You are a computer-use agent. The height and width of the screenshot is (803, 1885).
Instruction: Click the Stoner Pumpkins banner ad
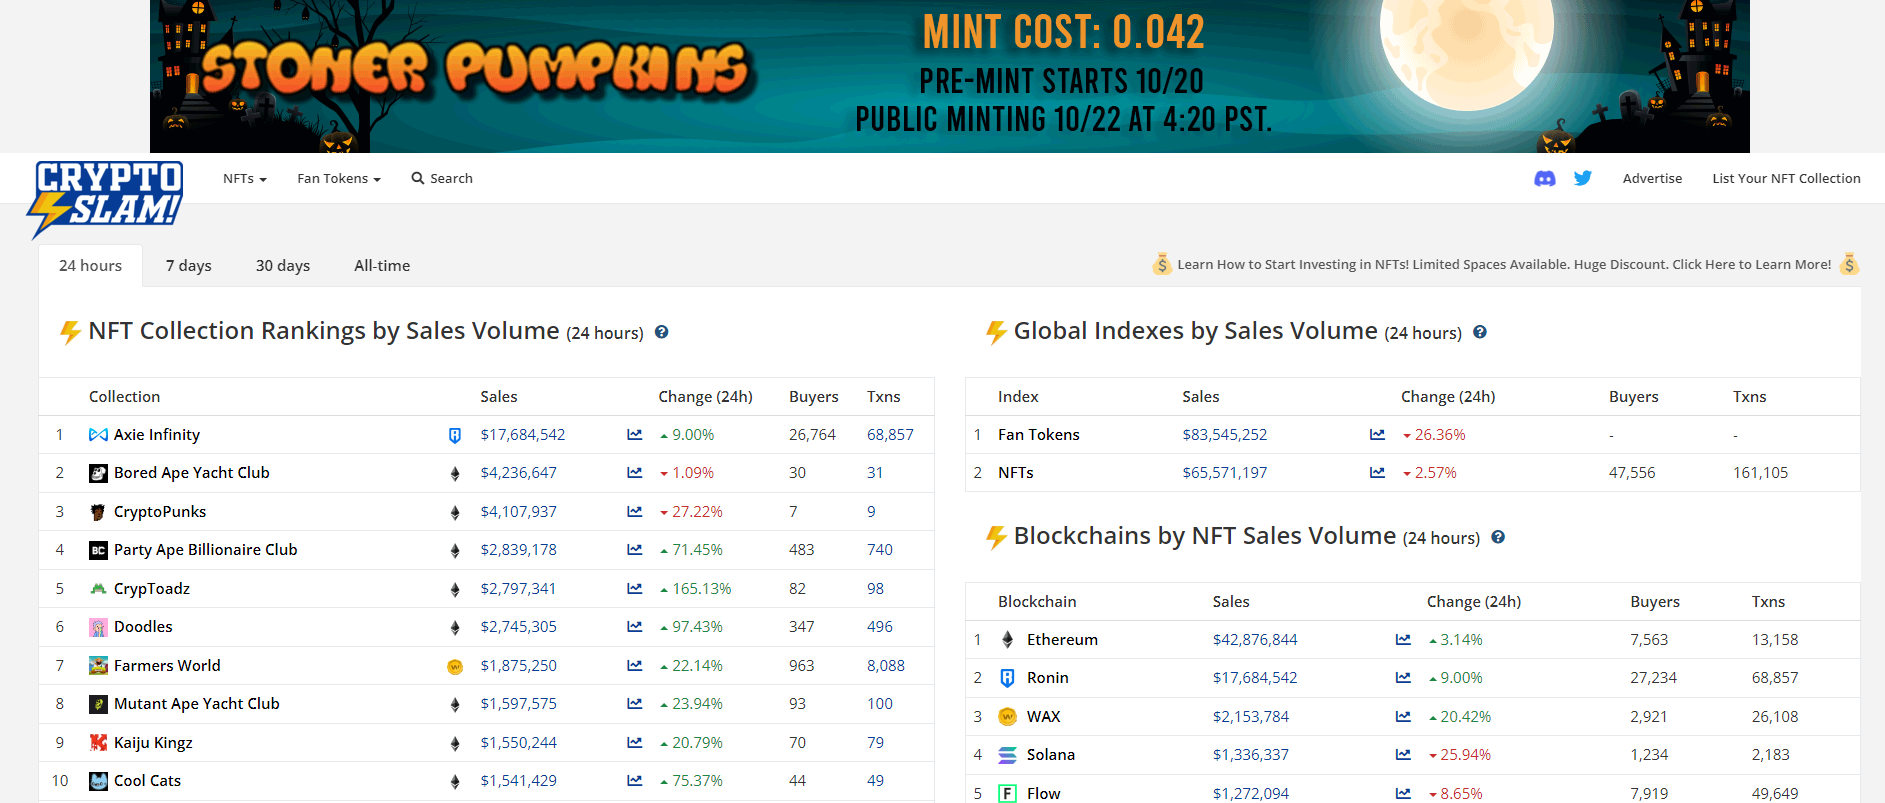click(950, 76)
